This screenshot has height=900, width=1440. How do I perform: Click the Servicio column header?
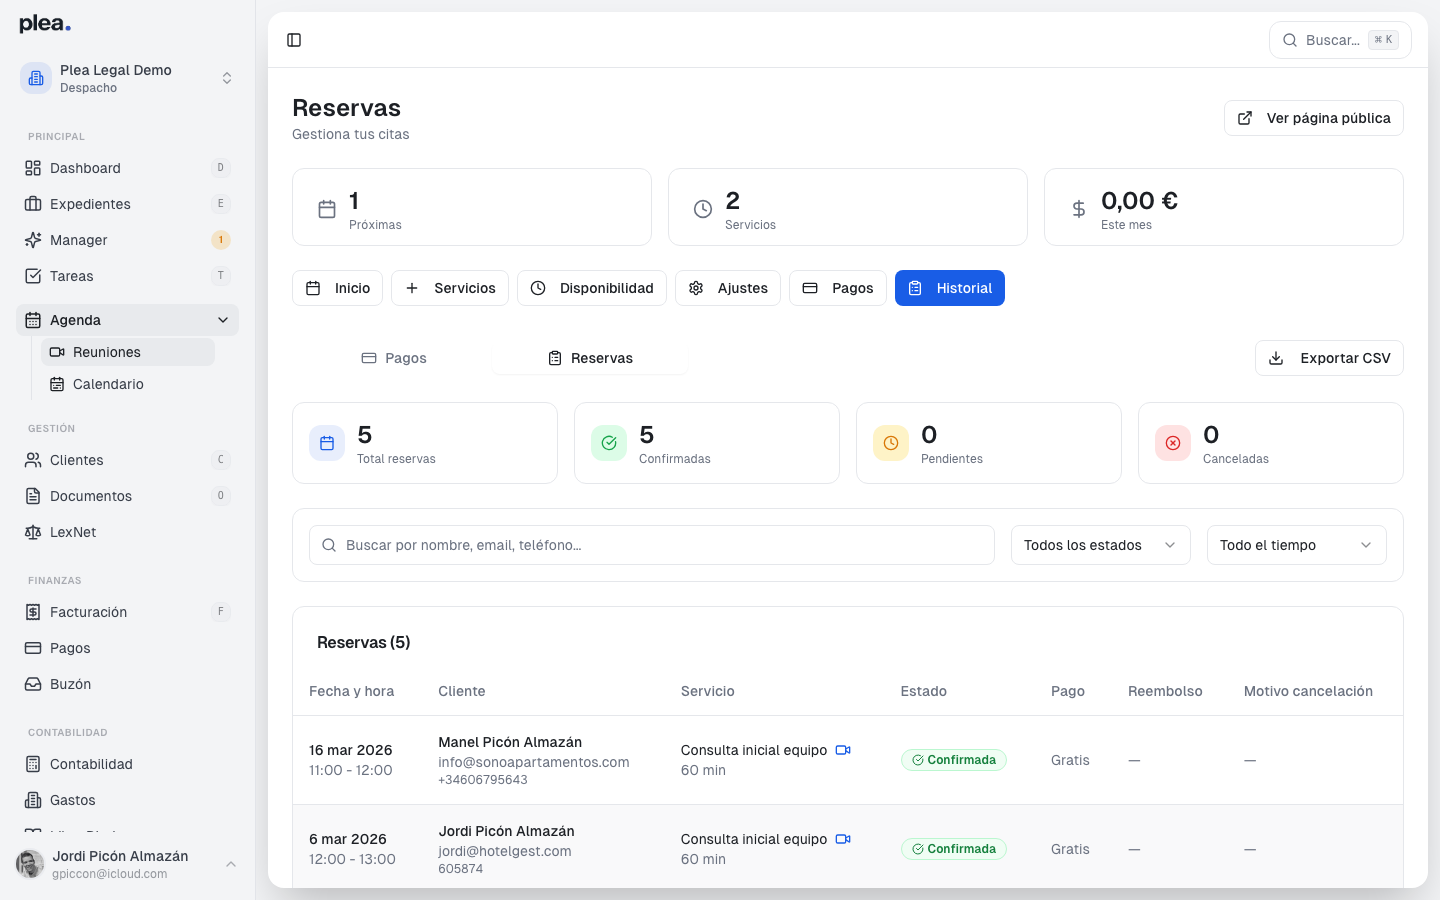[708, 691]
